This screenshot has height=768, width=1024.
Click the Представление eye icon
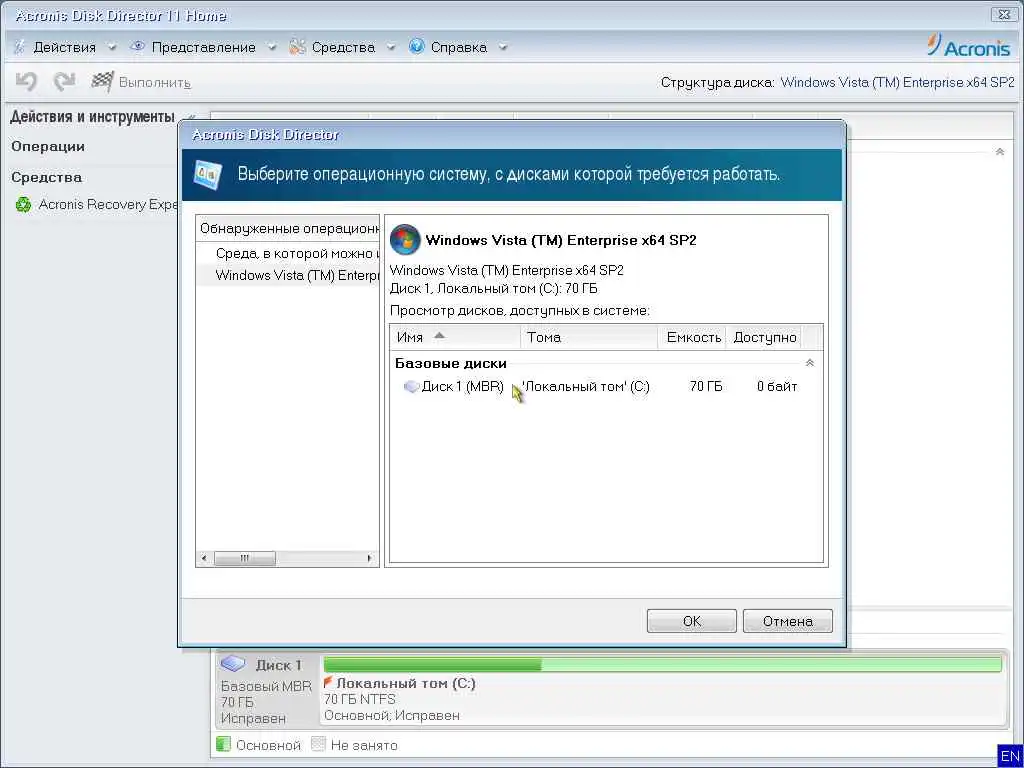click(x=137, y=46)
